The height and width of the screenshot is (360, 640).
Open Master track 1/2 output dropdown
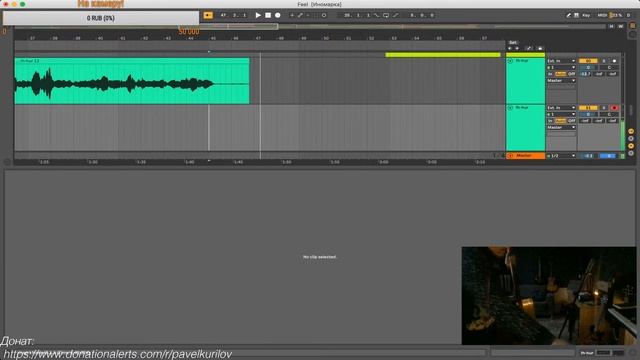[561, 156]
